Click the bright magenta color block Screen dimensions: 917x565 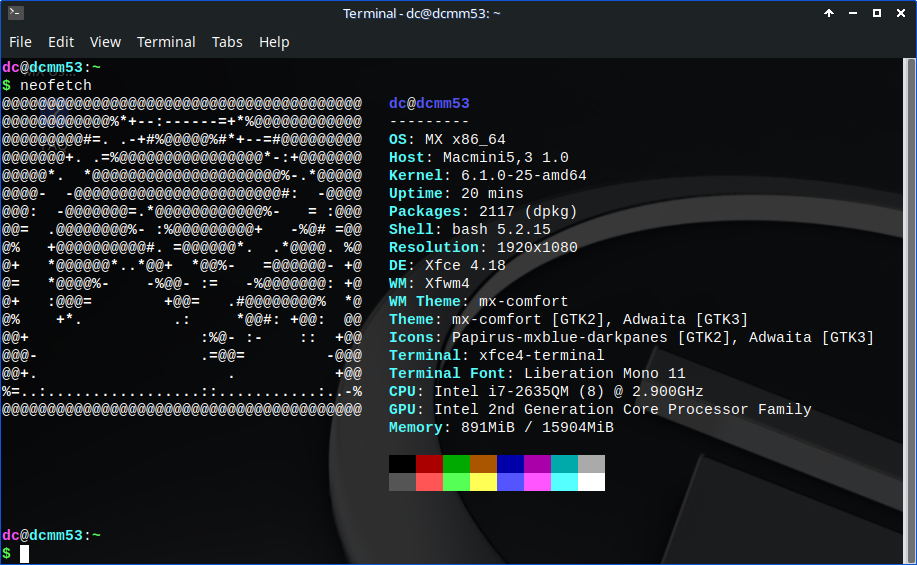pyautogui.click(x=537, y=482)
